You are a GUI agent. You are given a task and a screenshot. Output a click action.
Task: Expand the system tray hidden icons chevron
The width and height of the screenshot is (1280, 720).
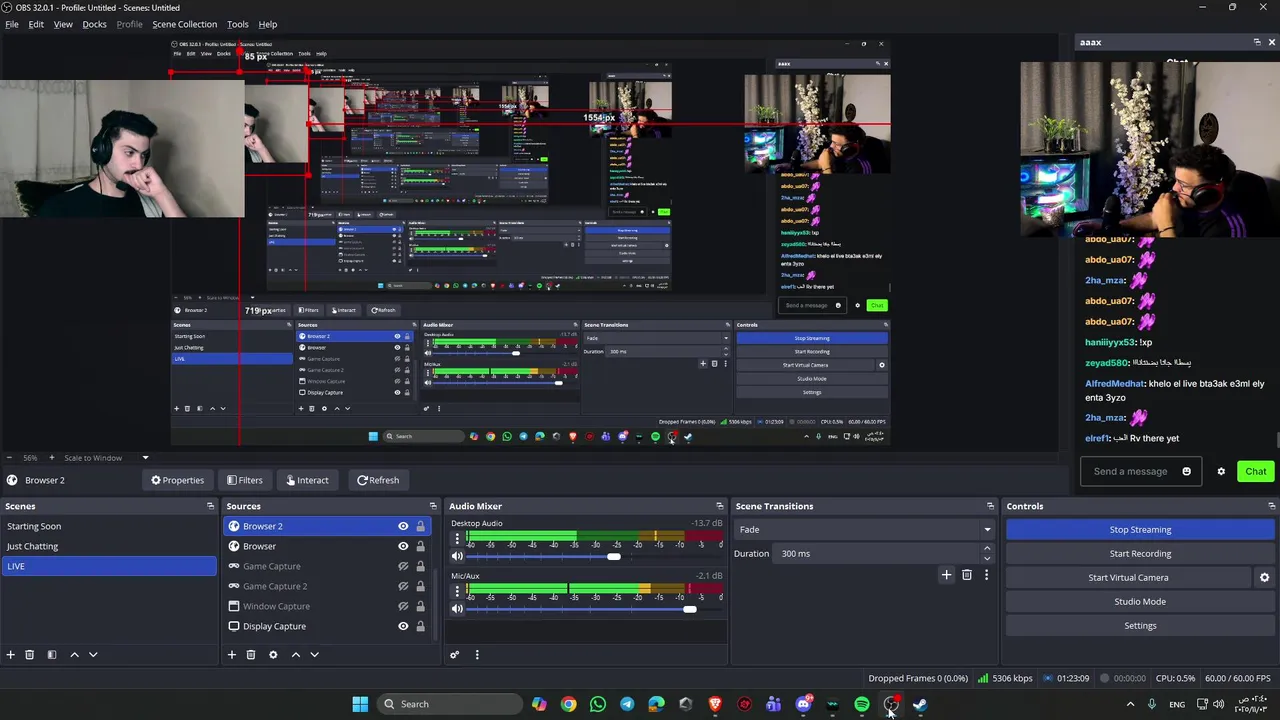(x=1130, y=704)
